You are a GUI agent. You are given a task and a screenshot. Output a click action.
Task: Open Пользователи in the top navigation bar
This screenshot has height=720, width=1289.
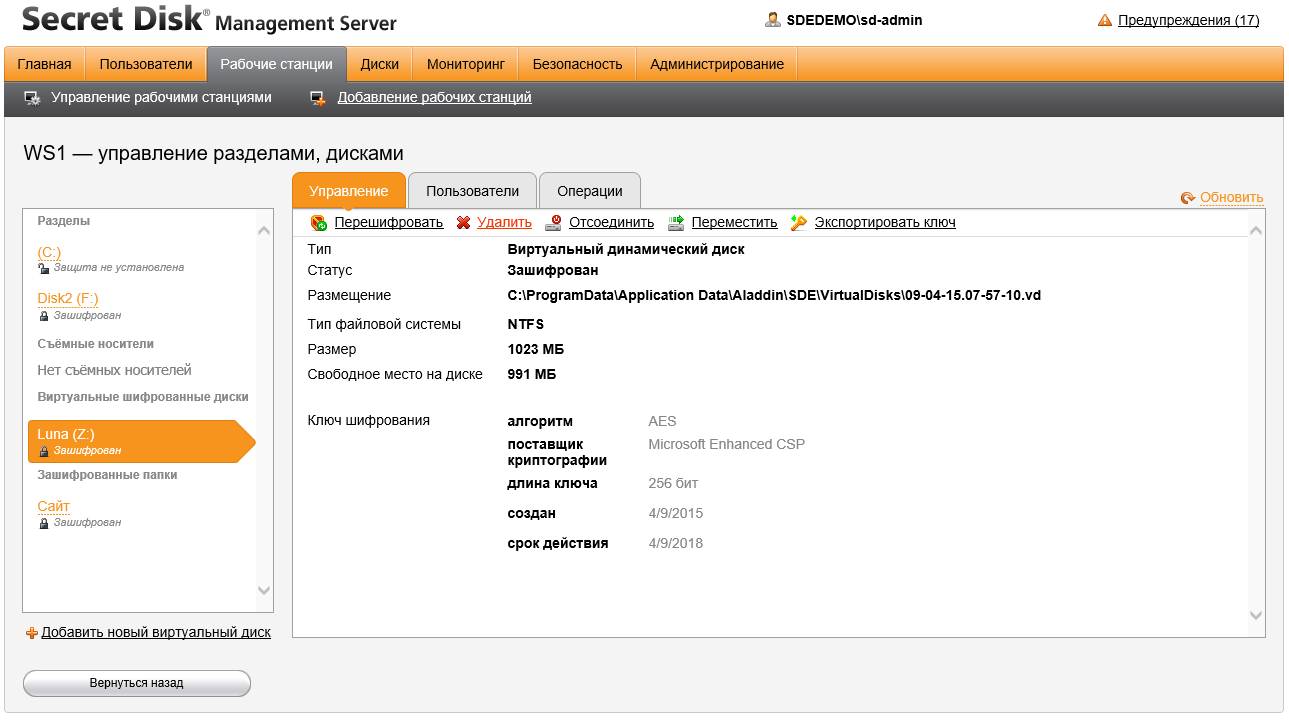(146, 64)
